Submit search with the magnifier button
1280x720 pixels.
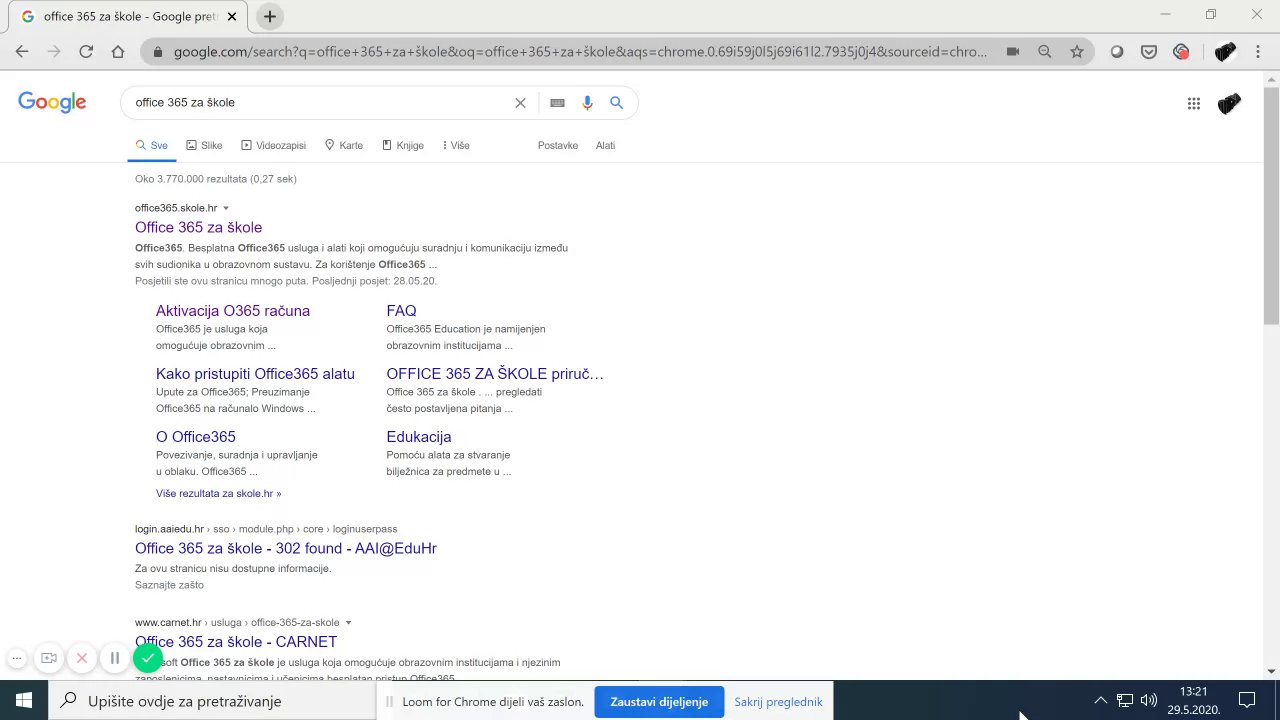(x=617, y=103)
